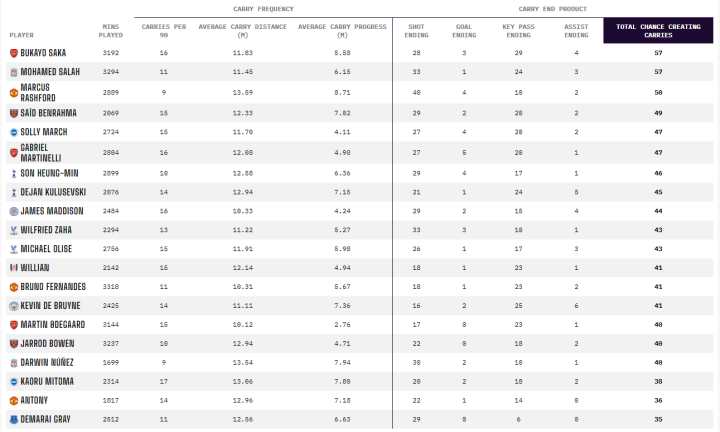Click the Brighton crest beside Solly March
The width and height of the screenshot is (720, 432).
click(x=13, y=131)
